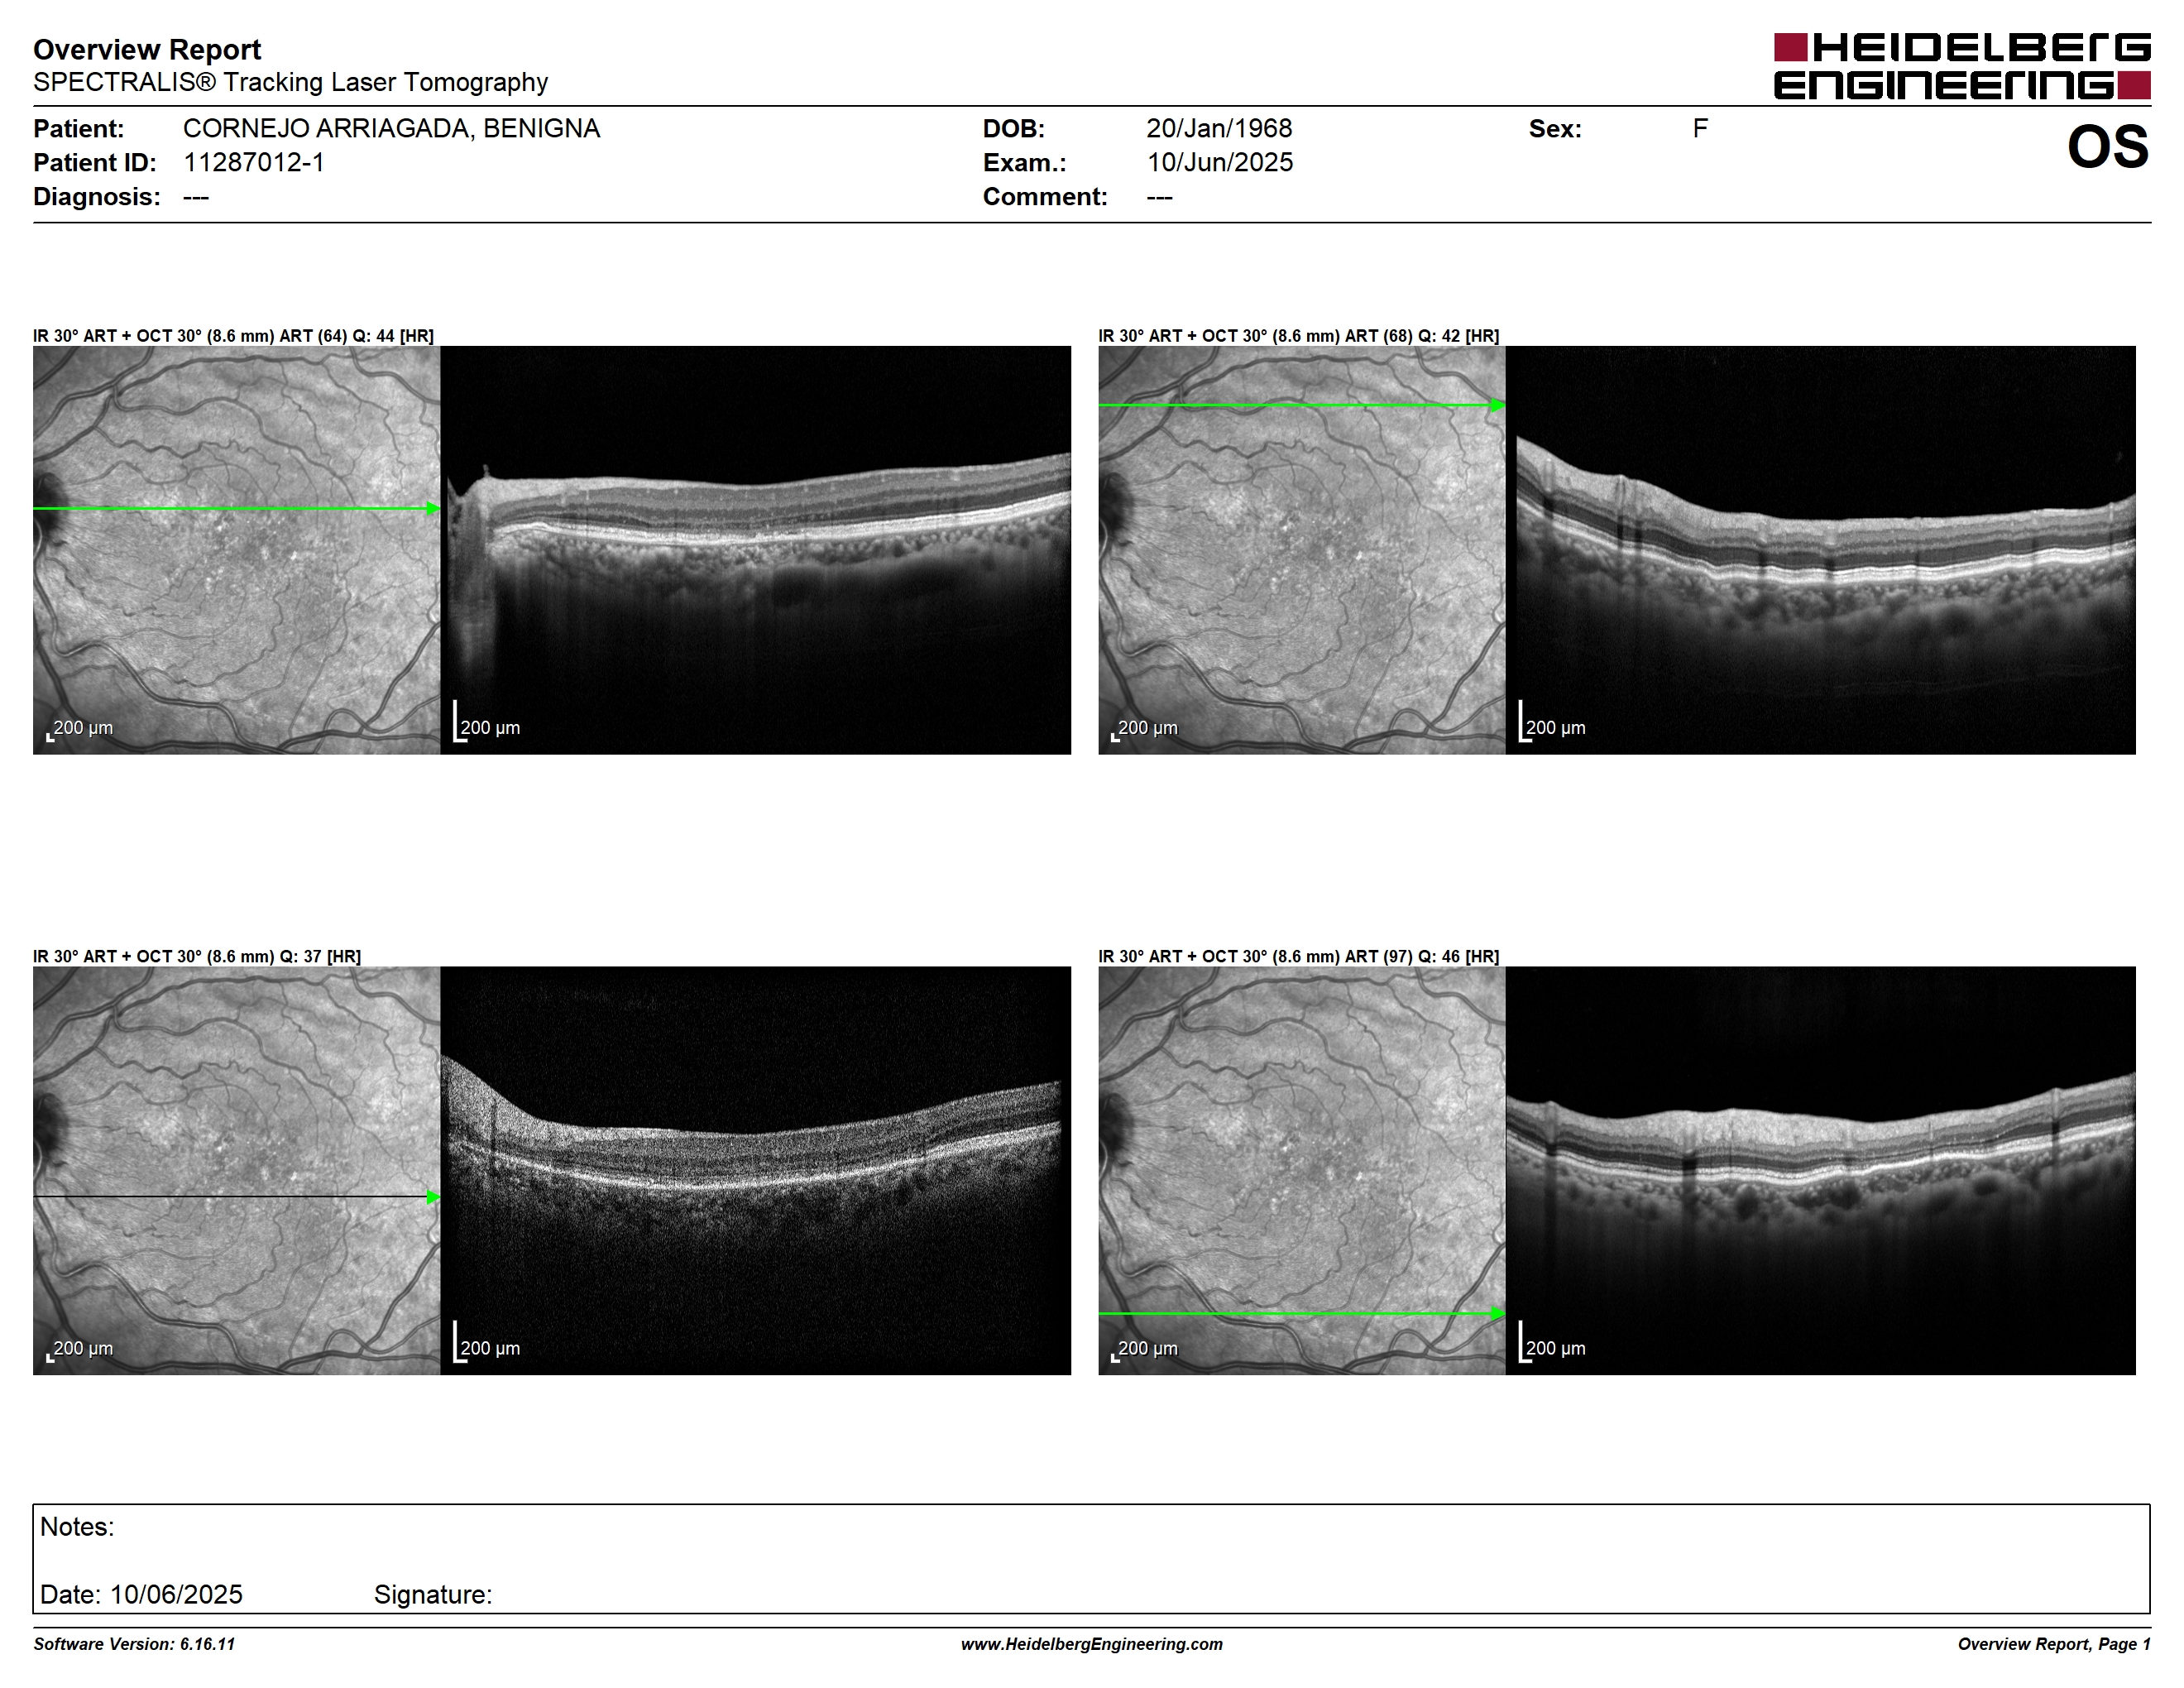Screen dimensions: 2184x1688
Task: Click the Signature field
Action: pyautogui.click(x=433, y=1594)
